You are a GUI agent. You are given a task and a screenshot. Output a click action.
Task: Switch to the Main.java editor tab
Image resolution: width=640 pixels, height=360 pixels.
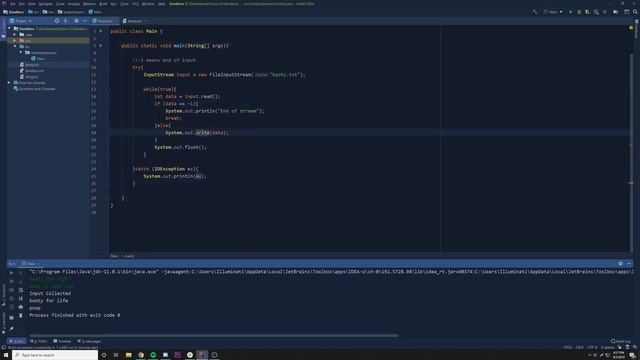(x=104, y=21)
